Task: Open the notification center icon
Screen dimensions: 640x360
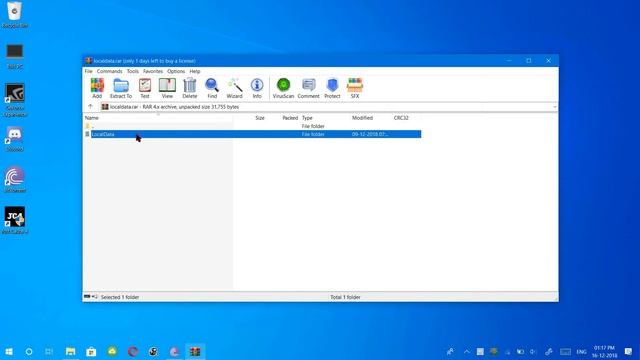Action: [628, 351]
